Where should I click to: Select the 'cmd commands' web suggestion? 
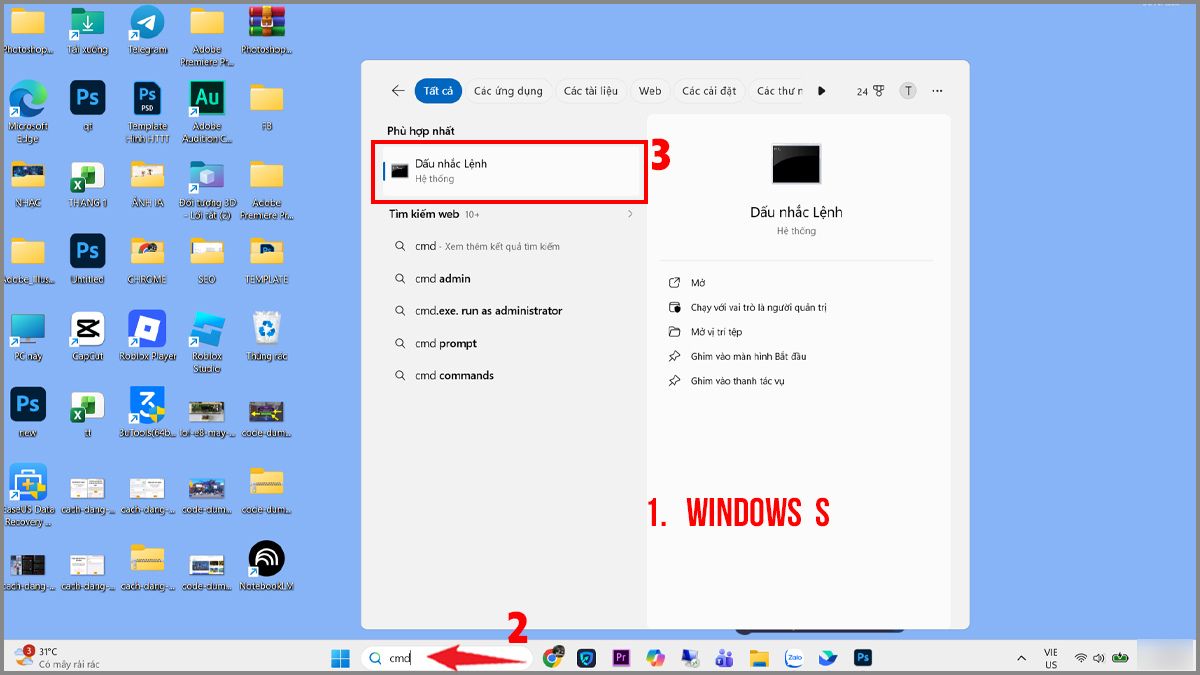511,375
